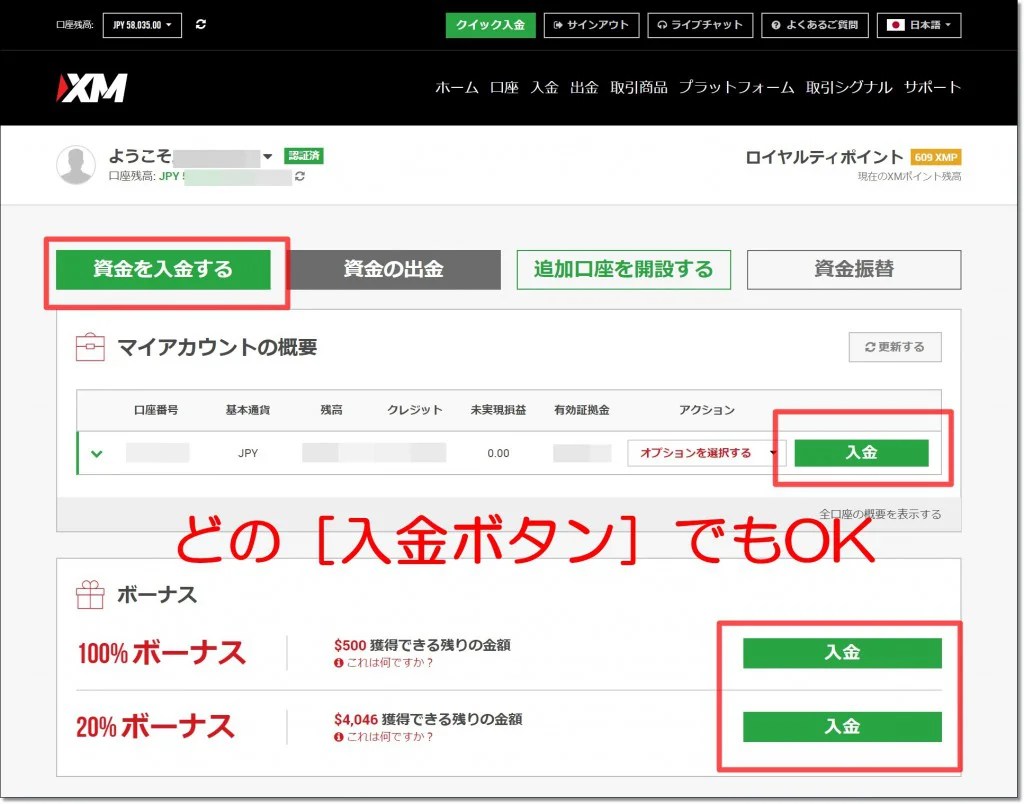
Task: Open サポート menu item
Action: click(933, 88)
